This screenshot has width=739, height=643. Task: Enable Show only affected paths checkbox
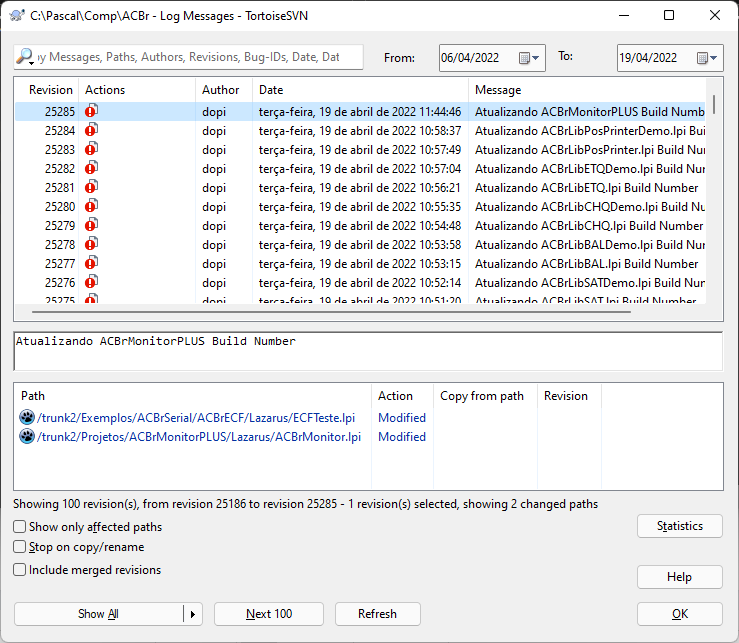tap(19, 527)
